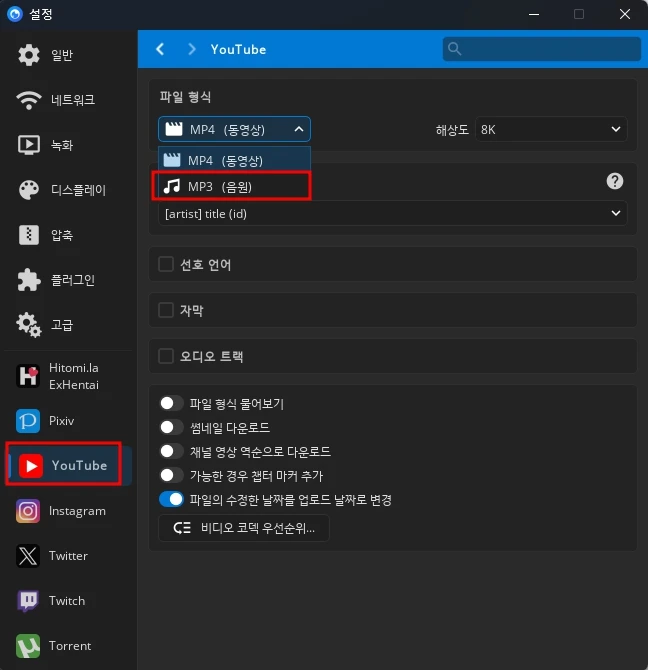Expand the [artist] title (id) filename dropdown

(x=392, y=213)
